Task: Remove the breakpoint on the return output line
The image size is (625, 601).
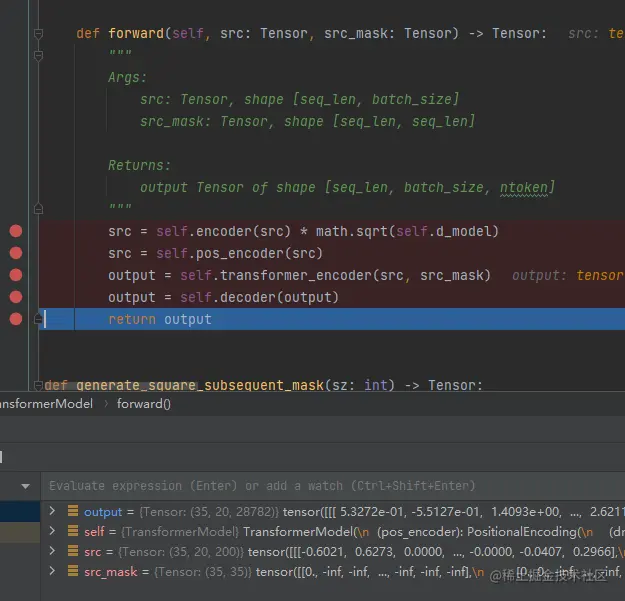Action: (16, 319)
